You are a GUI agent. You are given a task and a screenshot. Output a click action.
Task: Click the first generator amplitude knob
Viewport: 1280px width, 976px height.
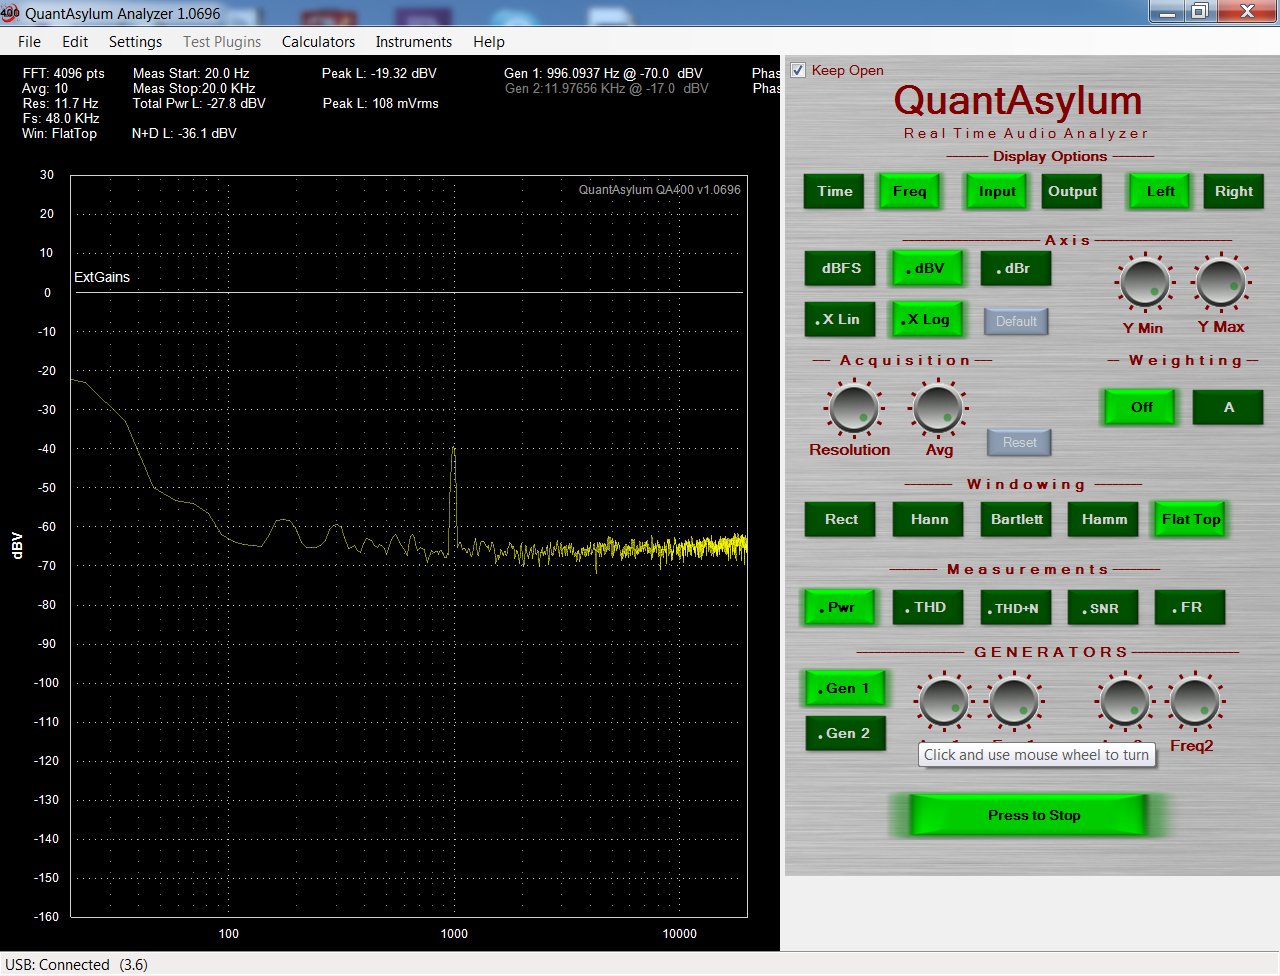tap(942, 701)
